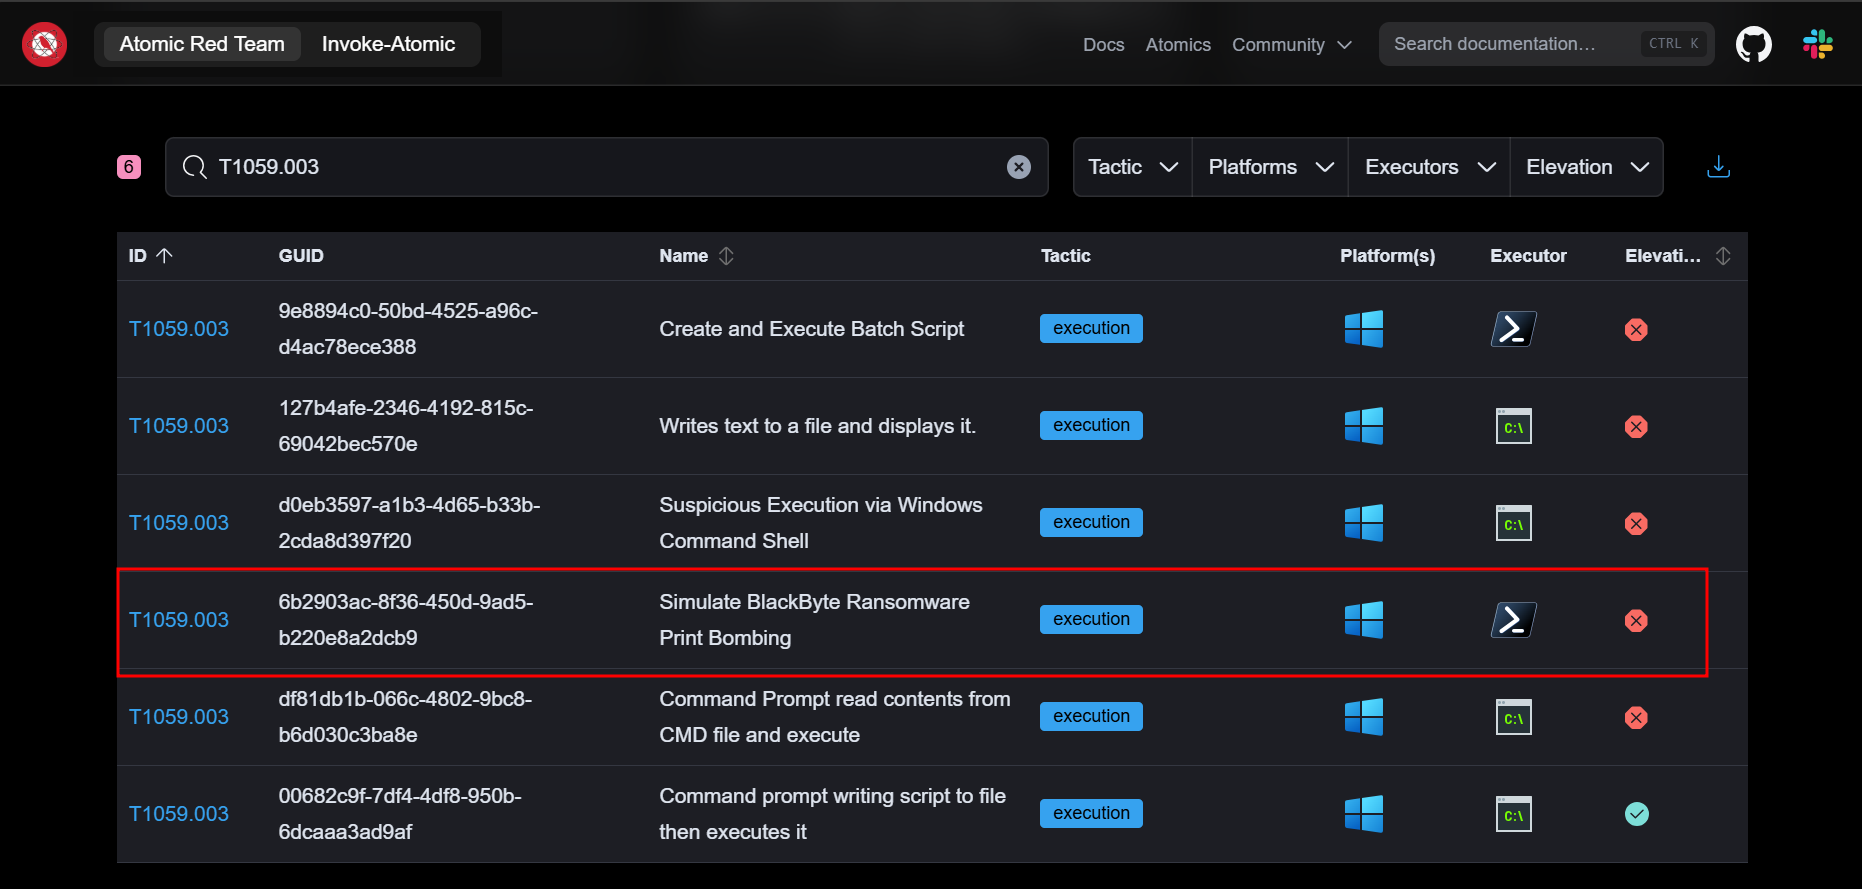Open the GitHub repository icon
Viewport: 1862px width, 889px height.
click(1754, 44)
